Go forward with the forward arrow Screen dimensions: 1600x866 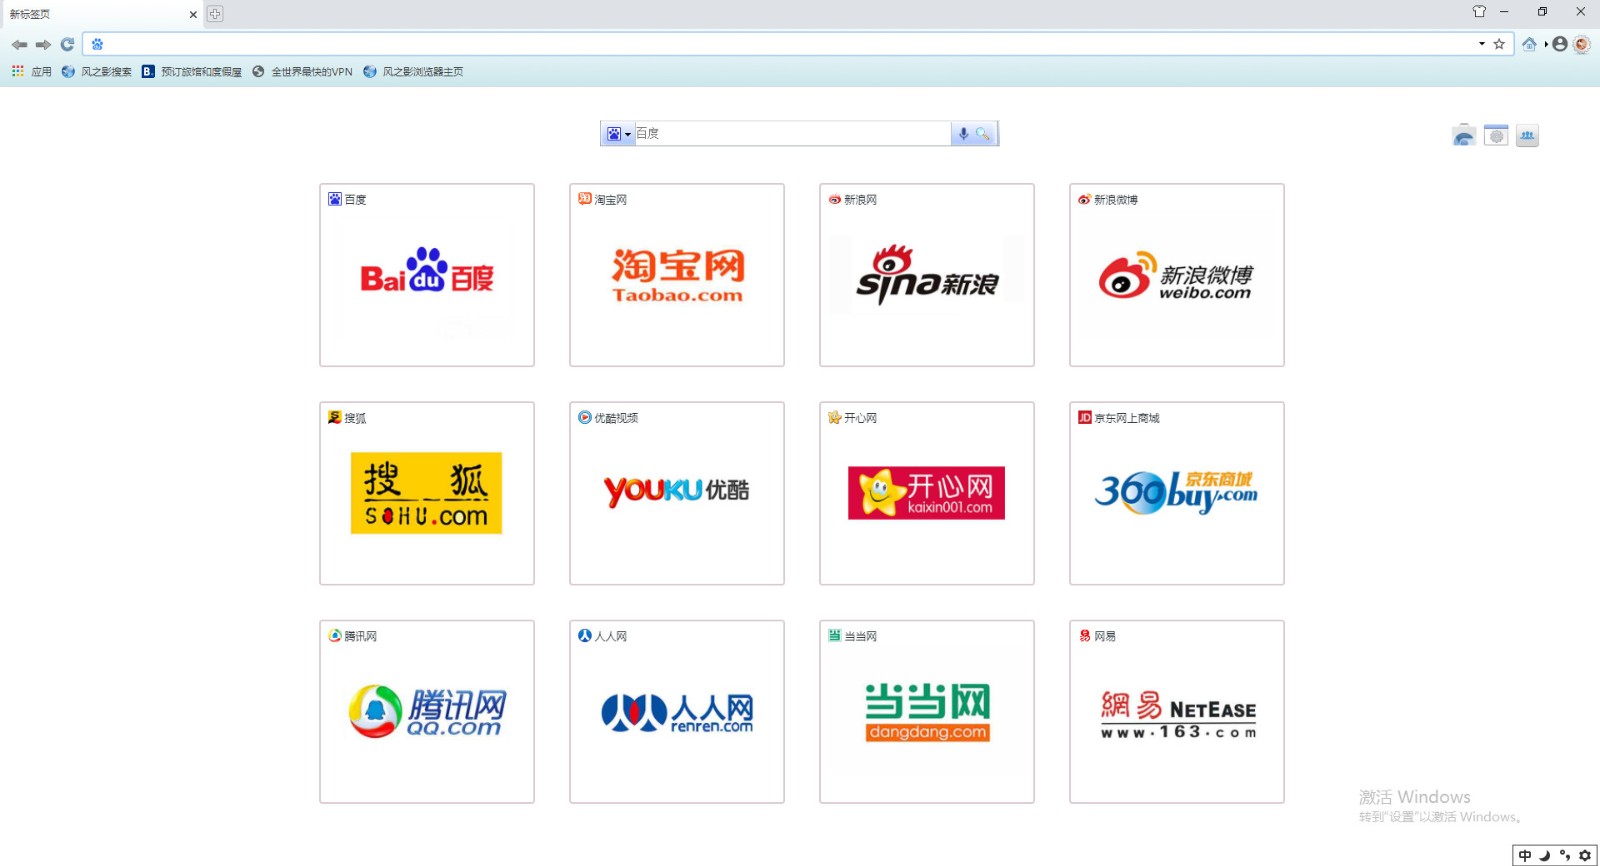[43, 44]
